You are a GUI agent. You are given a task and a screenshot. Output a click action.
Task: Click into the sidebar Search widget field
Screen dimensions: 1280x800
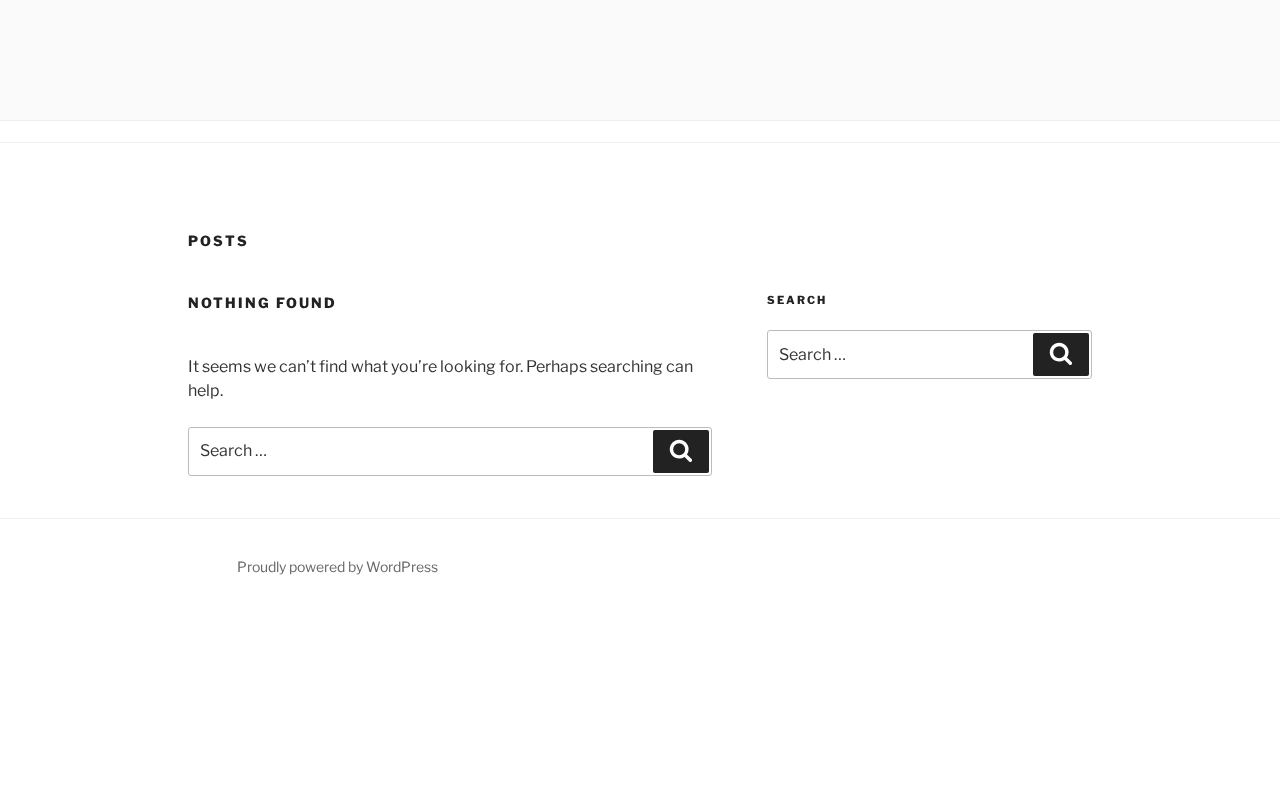[x=900, y=354]
